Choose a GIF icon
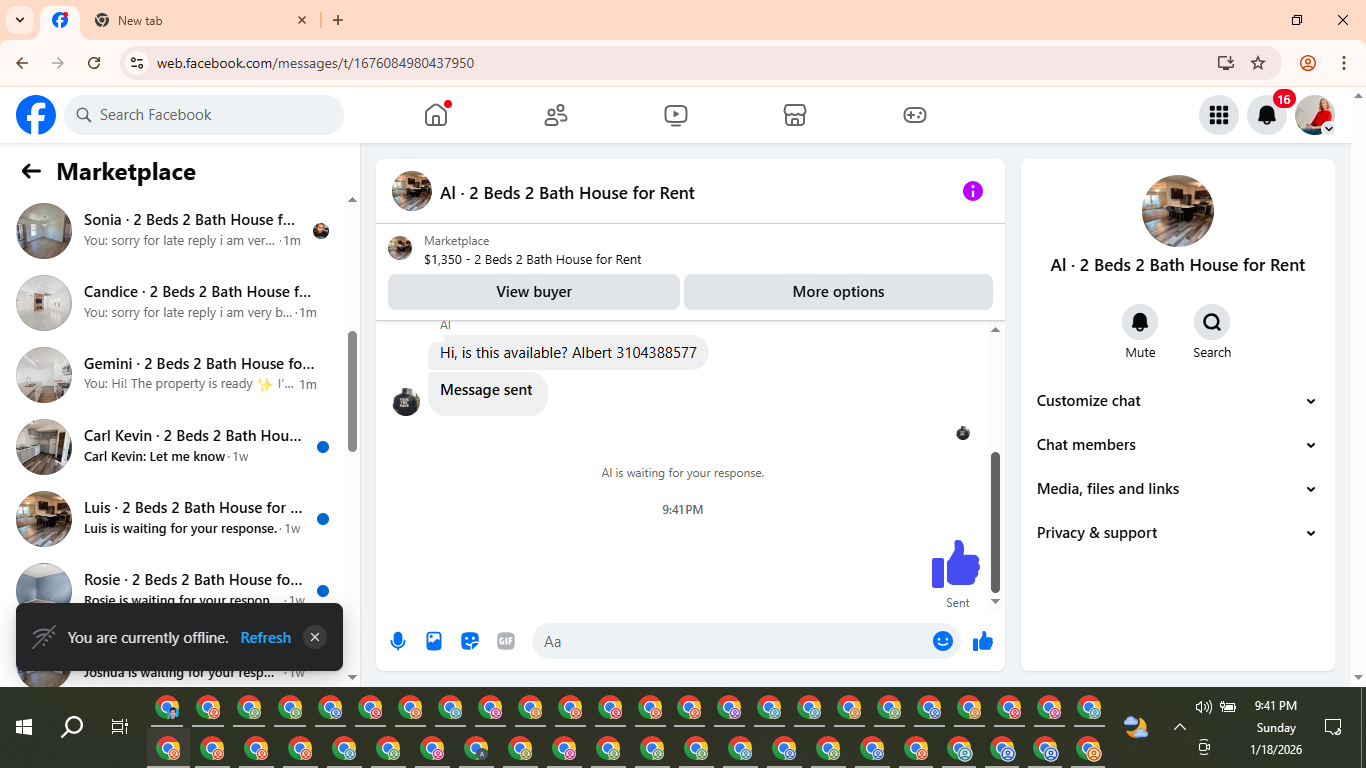 (x=506, y=641)
